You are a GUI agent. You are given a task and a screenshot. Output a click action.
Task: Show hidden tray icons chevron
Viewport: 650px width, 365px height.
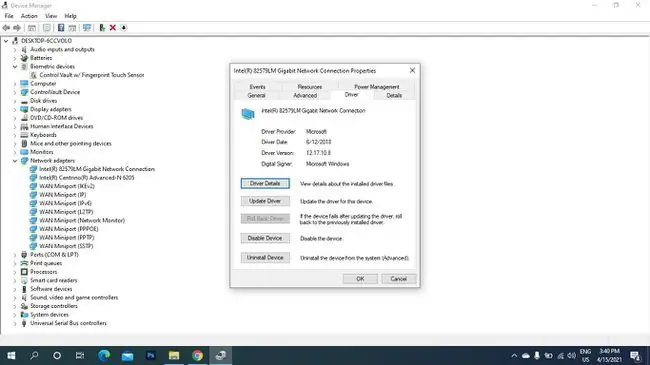tap(514, 355)
